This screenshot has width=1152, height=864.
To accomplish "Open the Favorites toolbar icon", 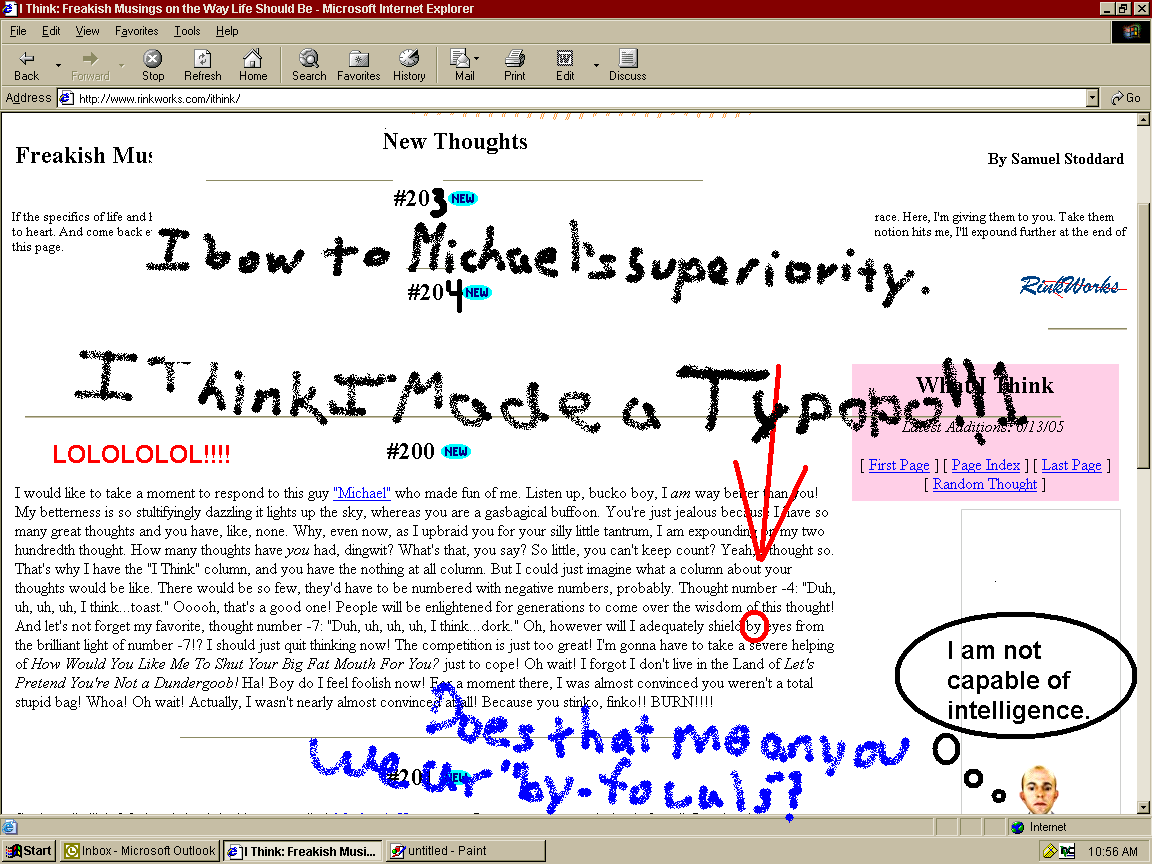I will [358, 59].
